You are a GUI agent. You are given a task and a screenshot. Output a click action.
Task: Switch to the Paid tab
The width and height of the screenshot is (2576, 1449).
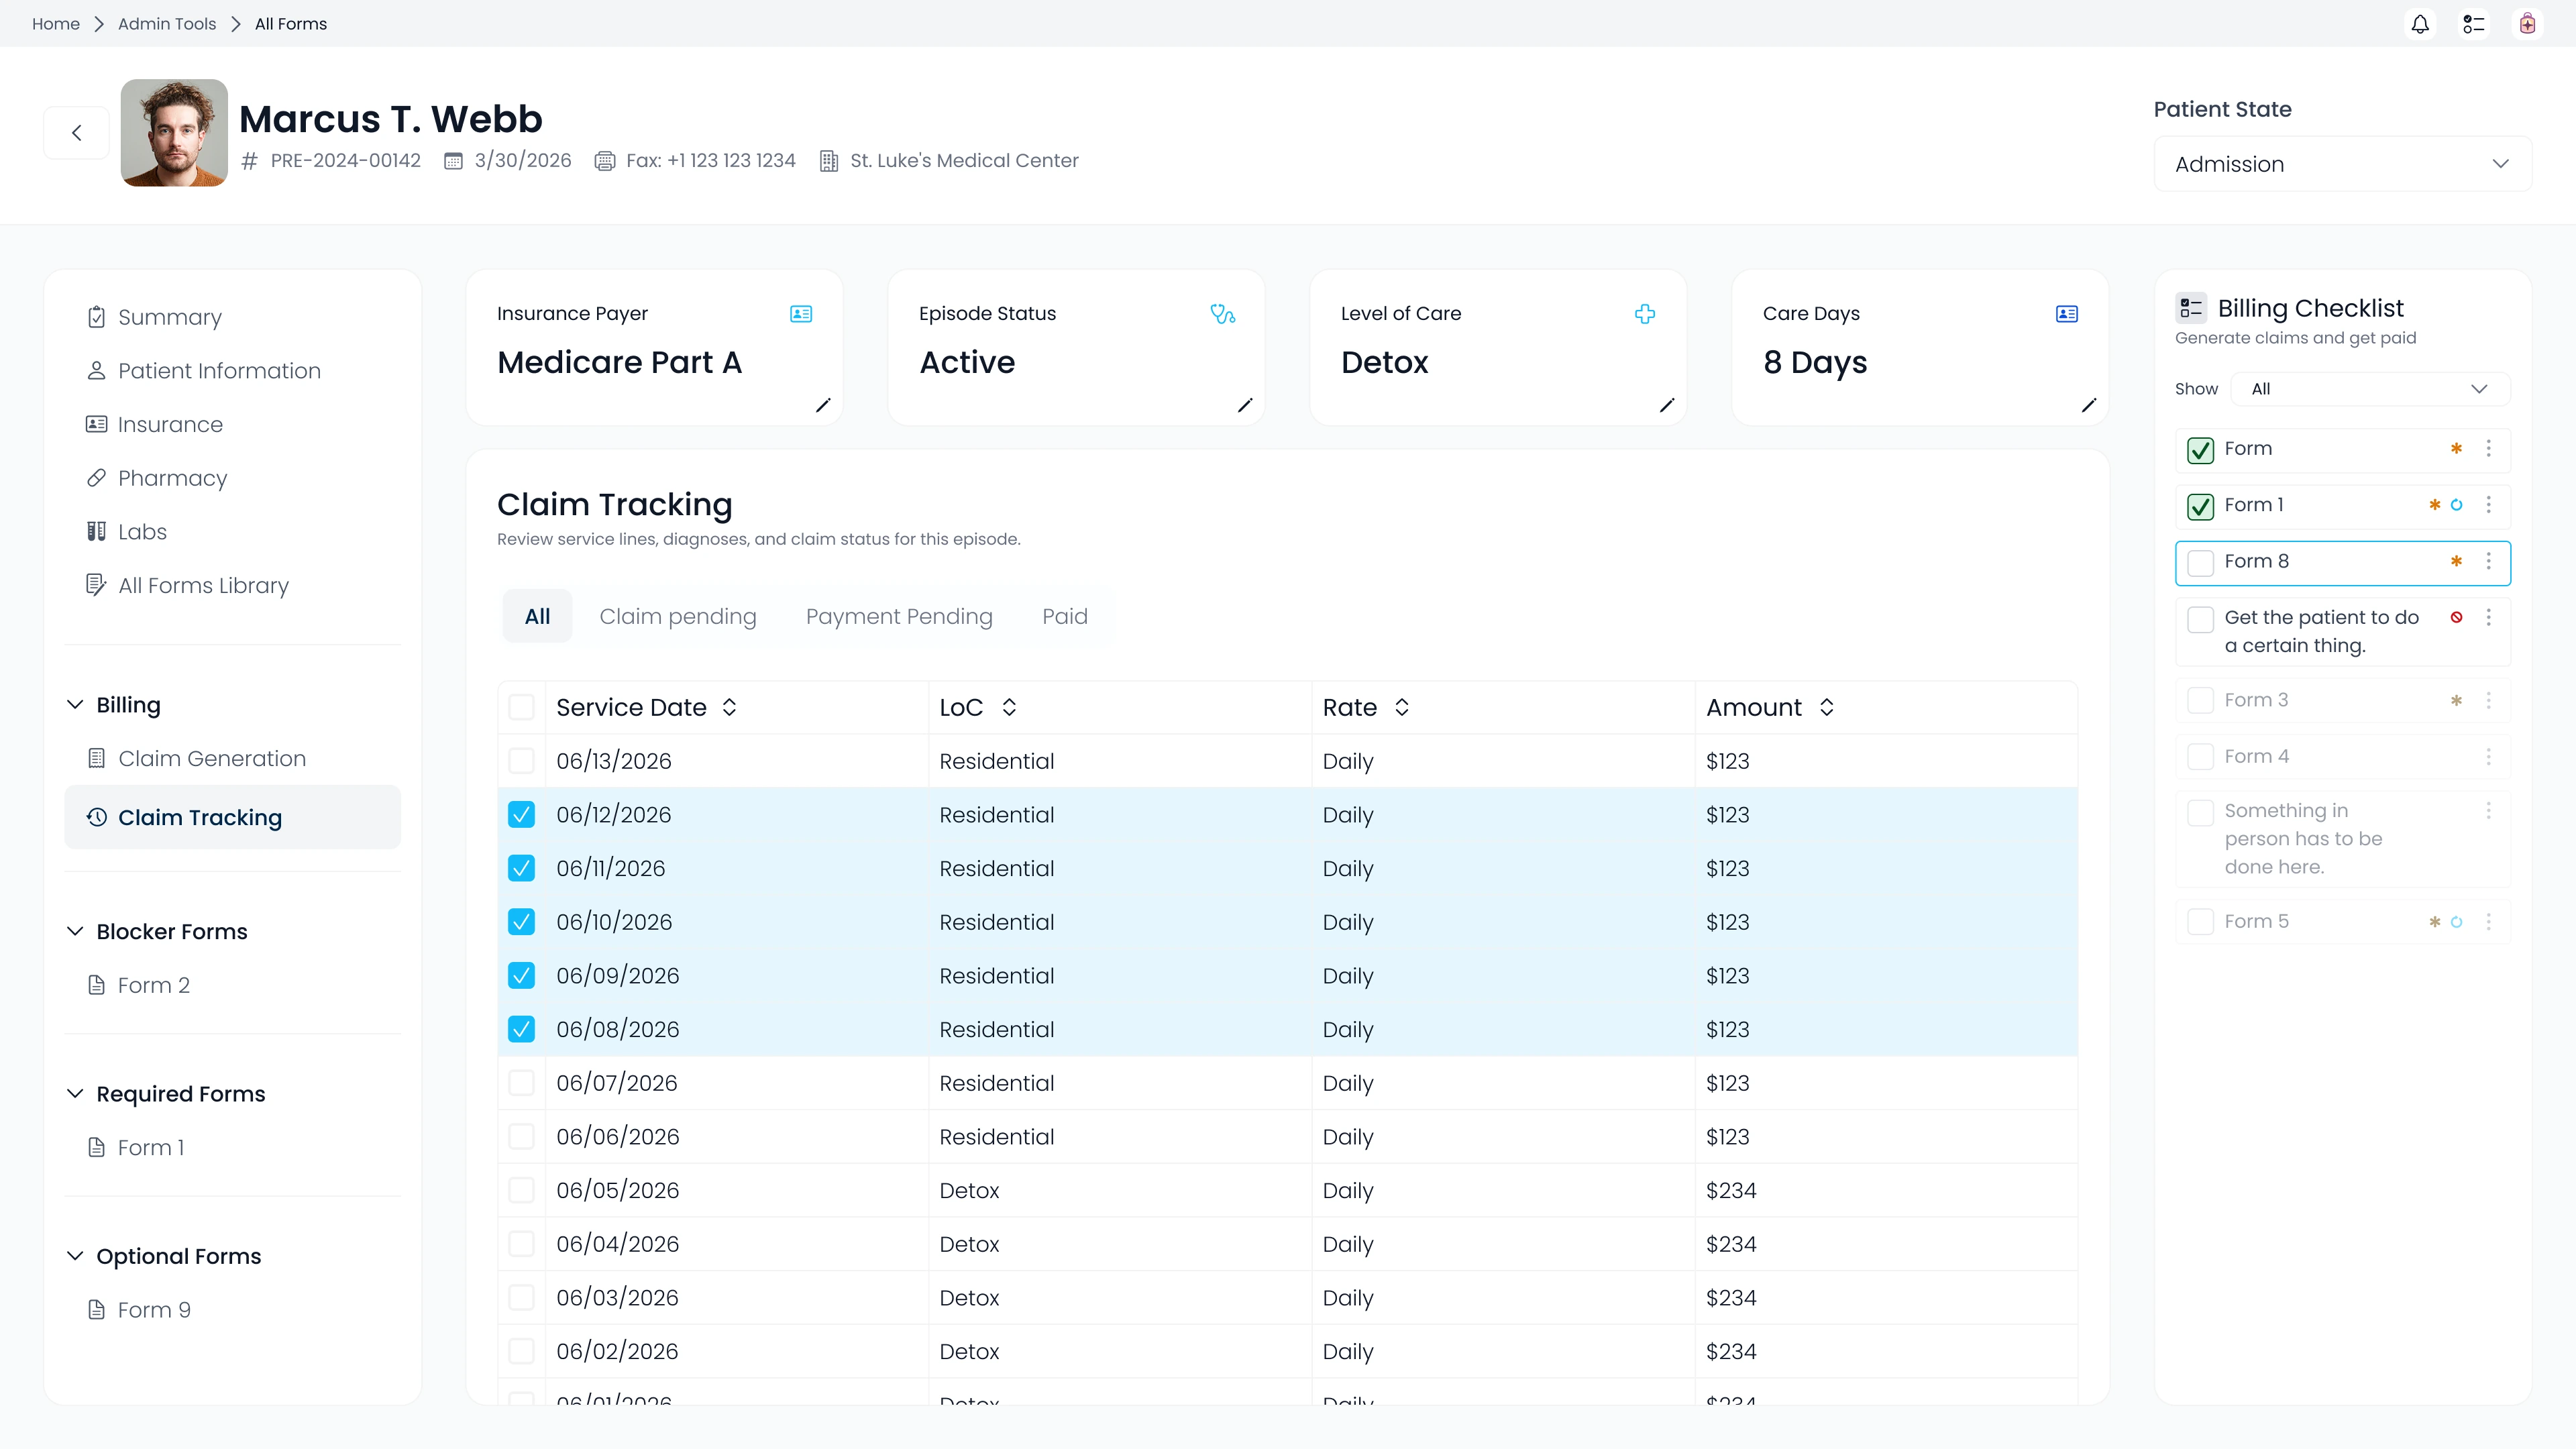point(1065,617)
